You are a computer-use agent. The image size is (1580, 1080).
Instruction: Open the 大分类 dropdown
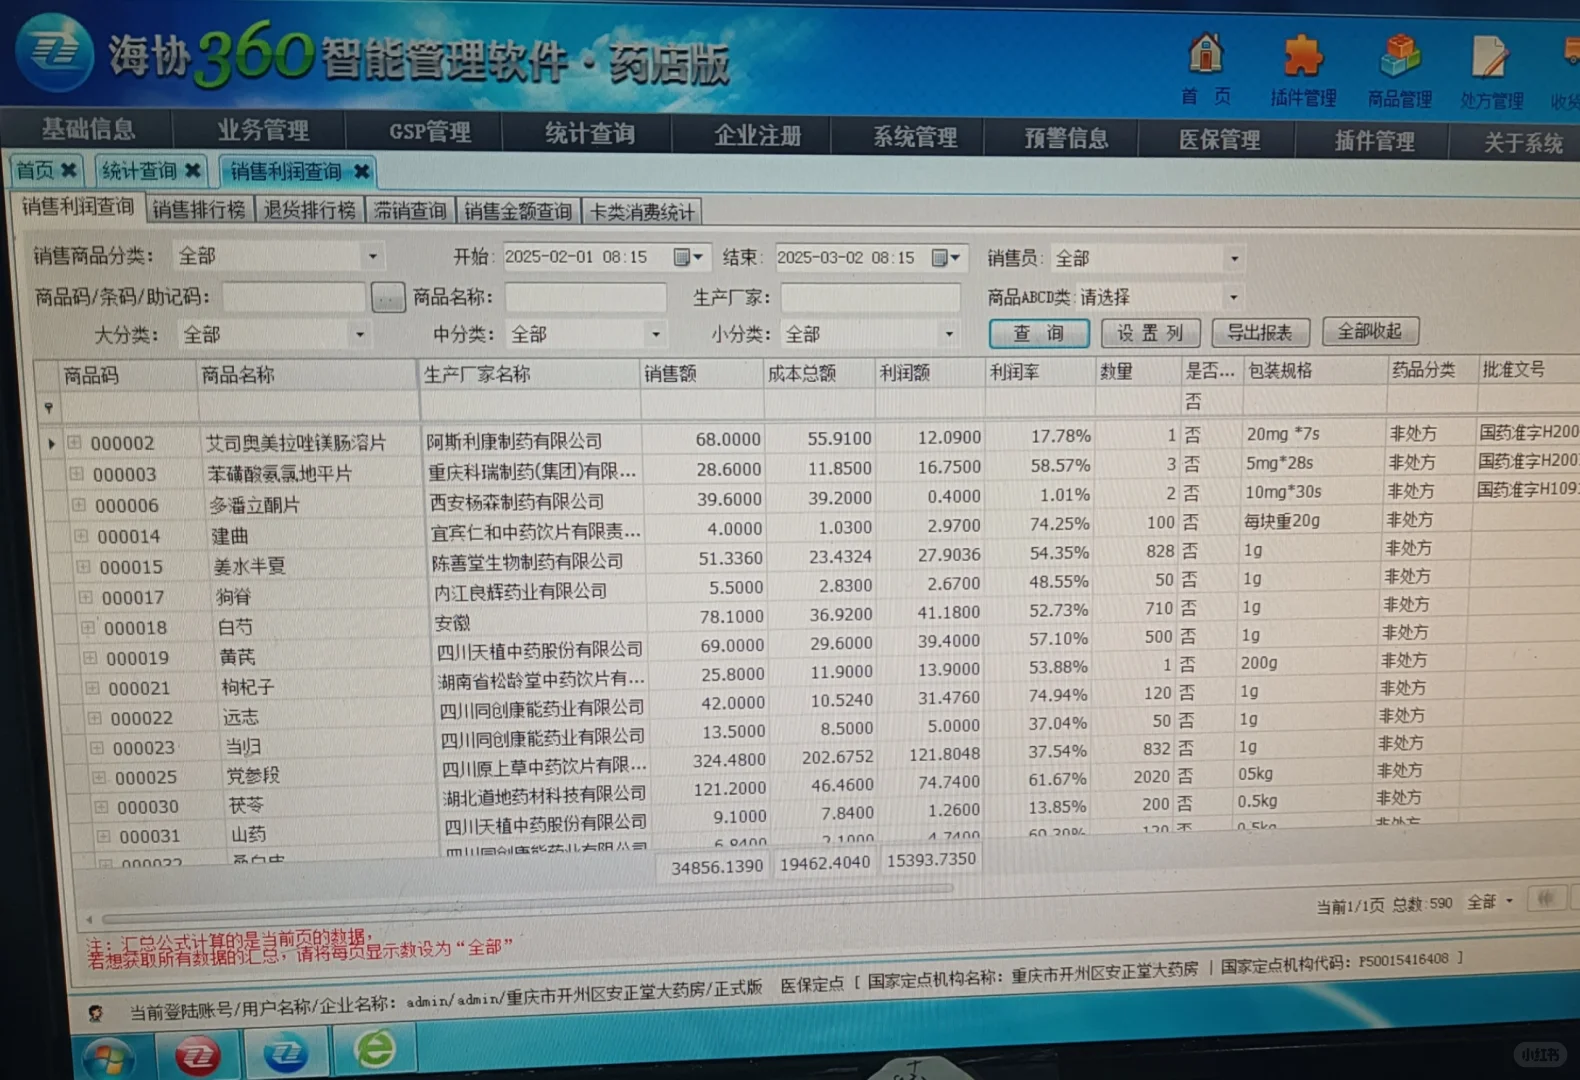pyautogui.click(x=360, y=335)
